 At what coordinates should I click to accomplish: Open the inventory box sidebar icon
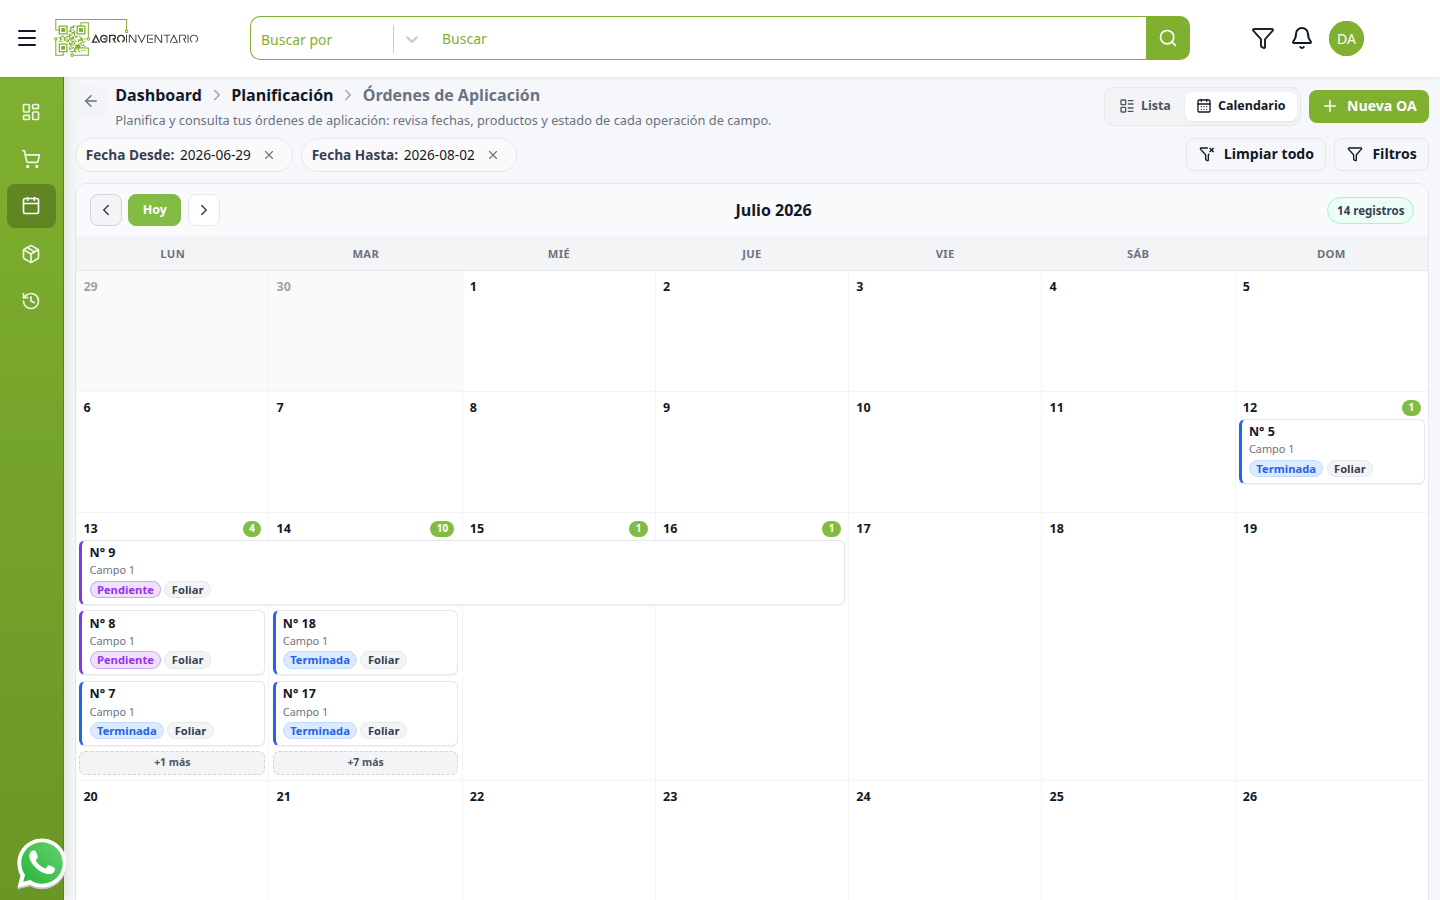31,254
